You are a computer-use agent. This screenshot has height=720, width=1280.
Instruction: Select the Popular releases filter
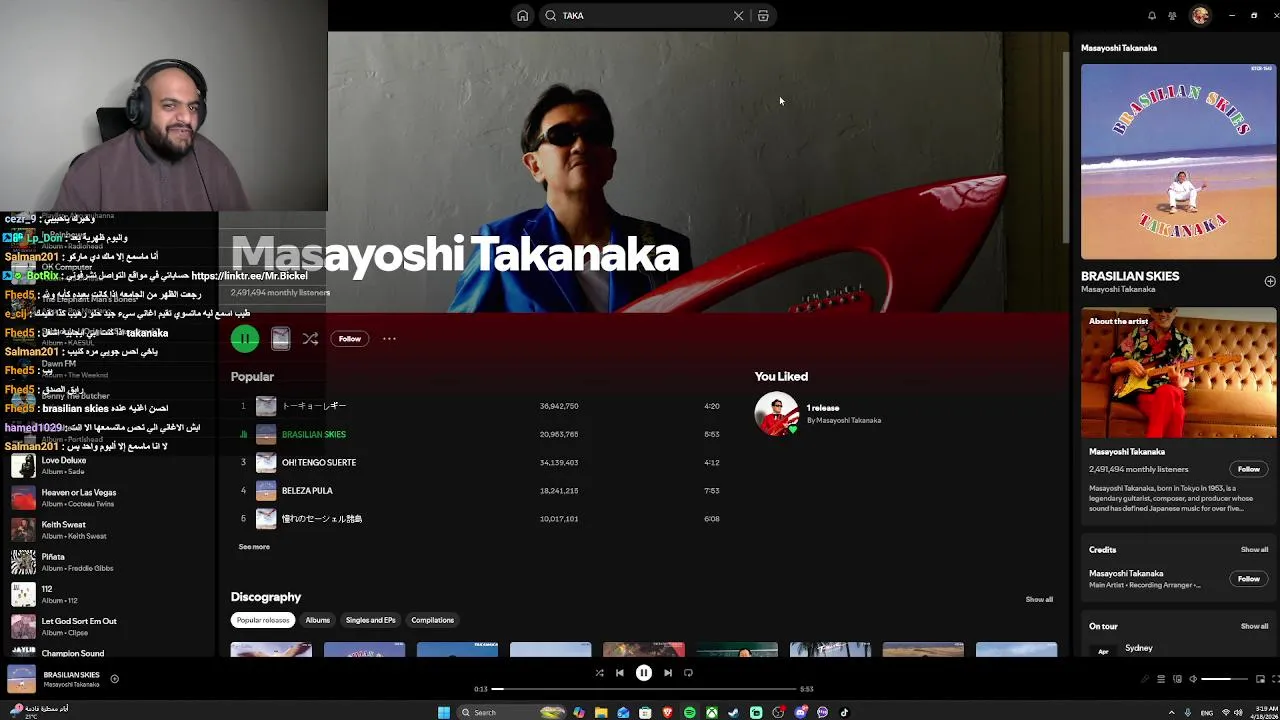[263, 620]
